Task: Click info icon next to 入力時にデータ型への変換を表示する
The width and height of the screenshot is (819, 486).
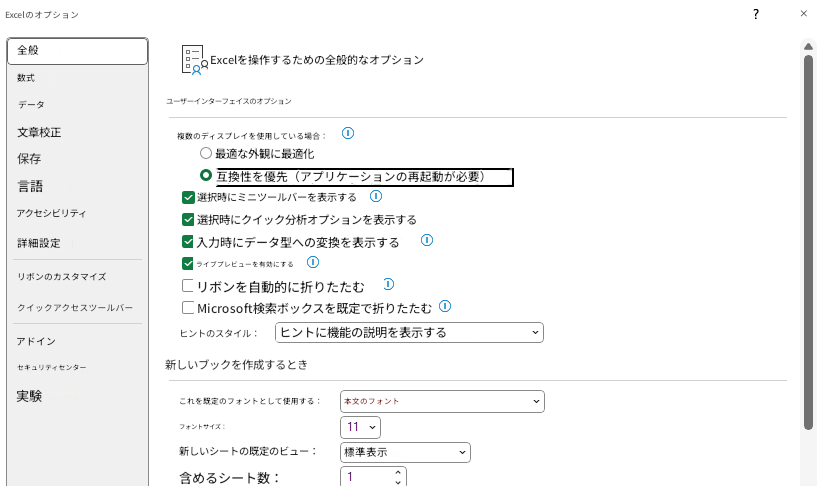Action: pyautogui.click(x=427, y=240)
